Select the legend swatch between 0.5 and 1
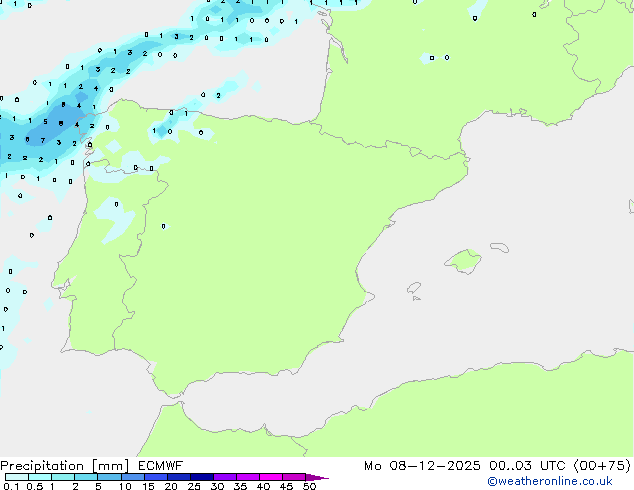Viewport: 634px width, 490px height. (x=40, y=477)
